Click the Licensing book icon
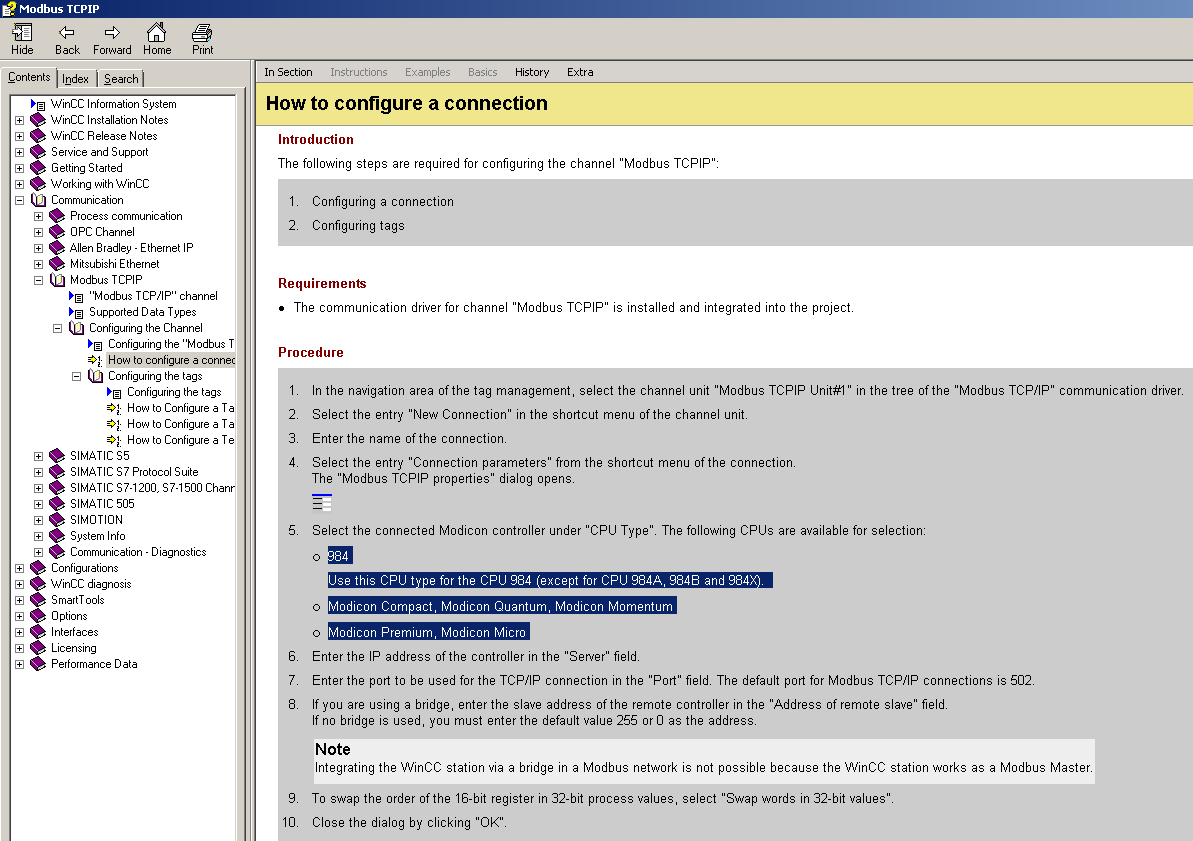Viewport: 1193px width, 841px height. (38, 648)
